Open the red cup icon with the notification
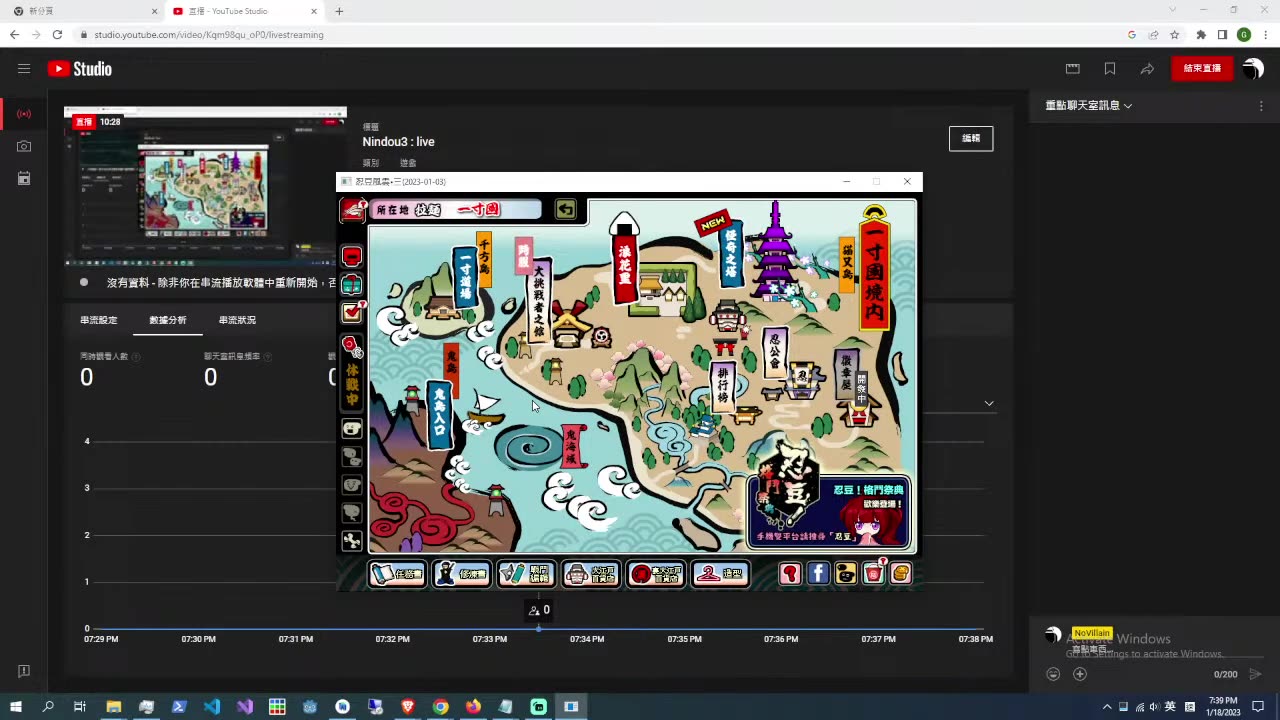 (874, 572)
